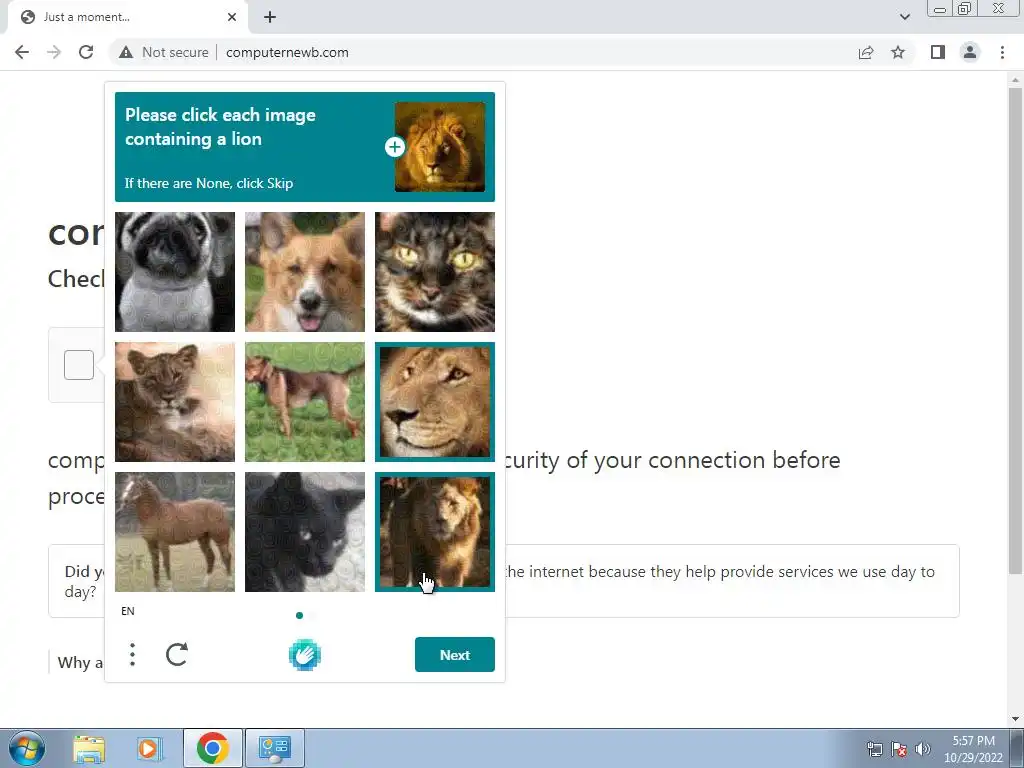Open the taskbar clock and date
Viewport: 1024px width, 768px height.
pos(973,749)
